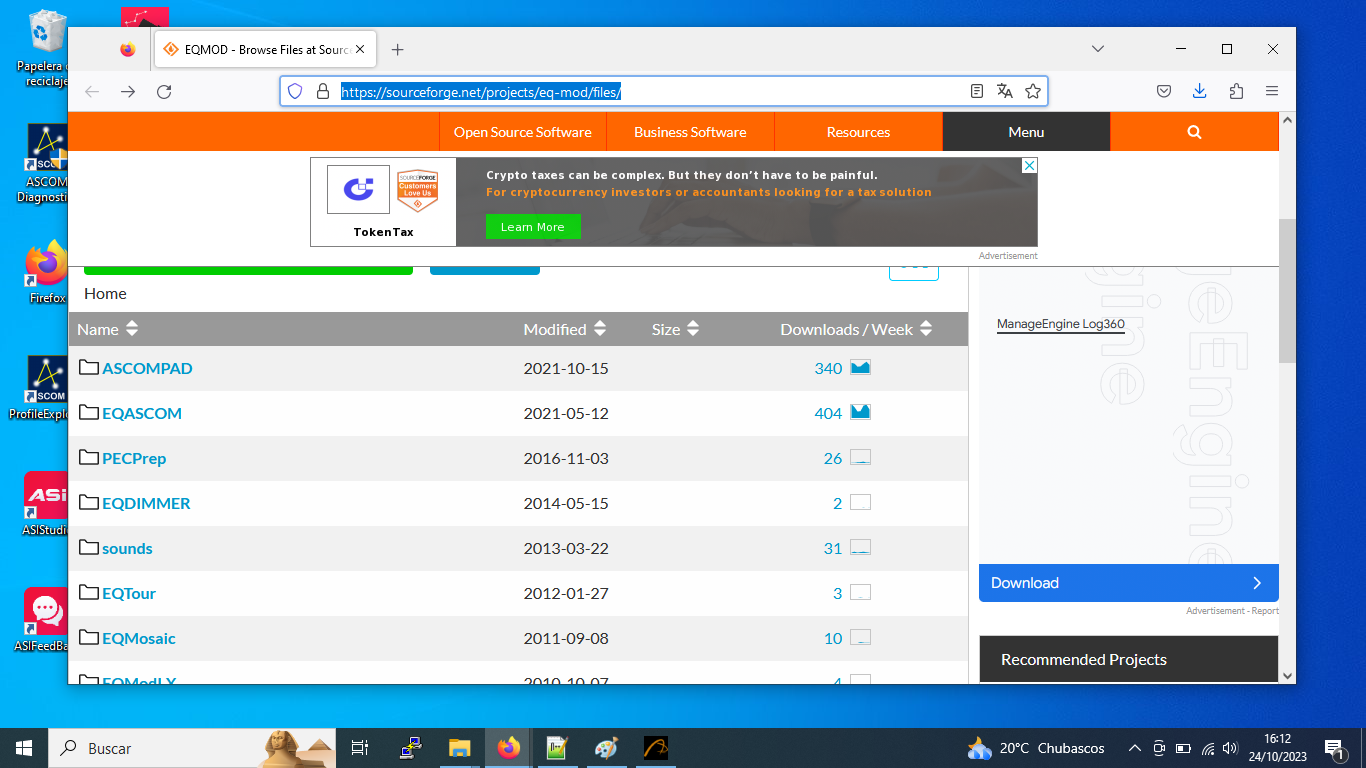
Task: Click the 340 weekly downloads number
Action: pos(828,368)
